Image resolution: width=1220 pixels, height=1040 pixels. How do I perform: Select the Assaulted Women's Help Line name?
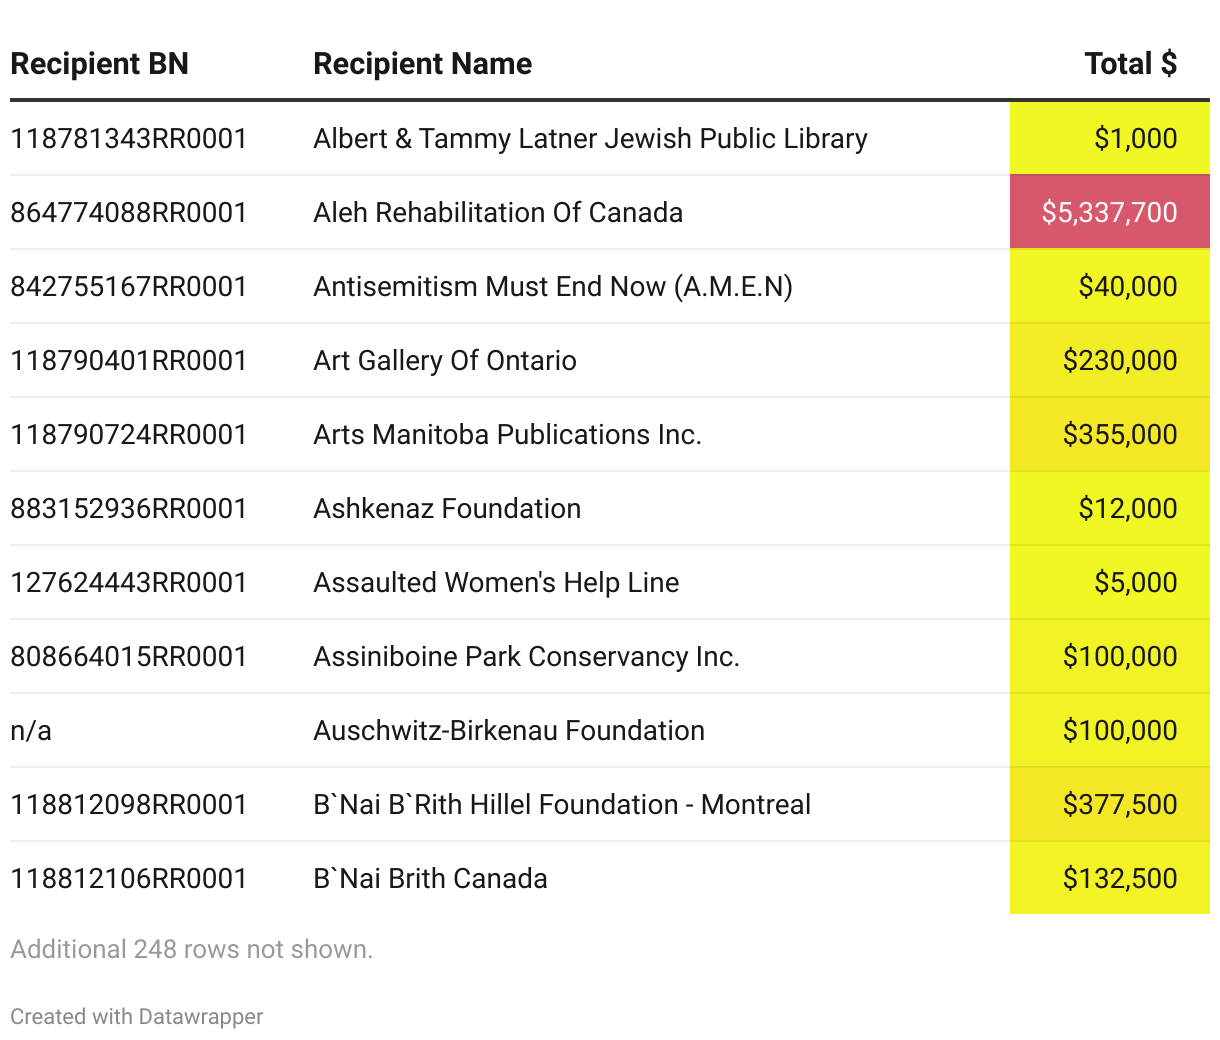(496, 582)
